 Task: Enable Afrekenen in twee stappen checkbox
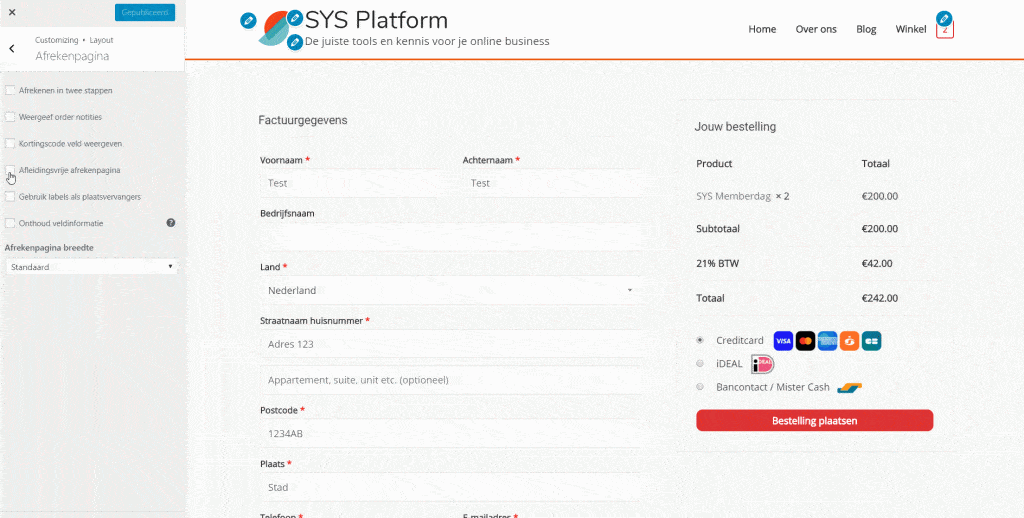[10, 90]
